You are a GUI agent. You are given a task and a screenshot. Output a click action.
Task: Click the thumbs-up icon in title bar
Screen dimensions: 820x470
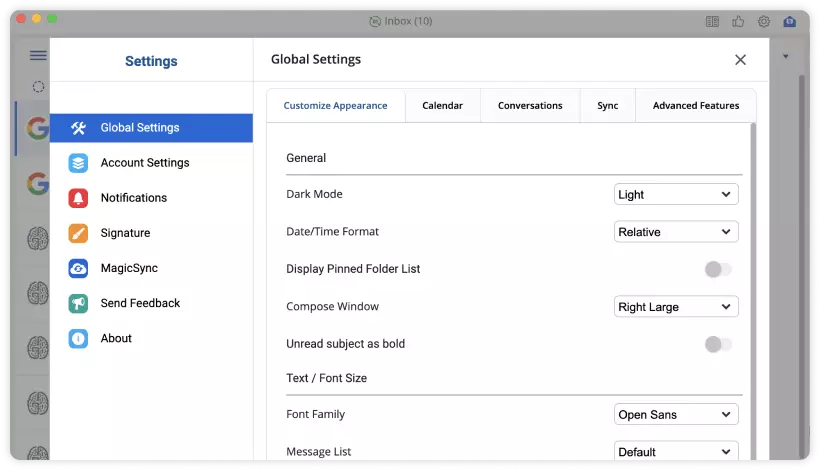(738, 21)
